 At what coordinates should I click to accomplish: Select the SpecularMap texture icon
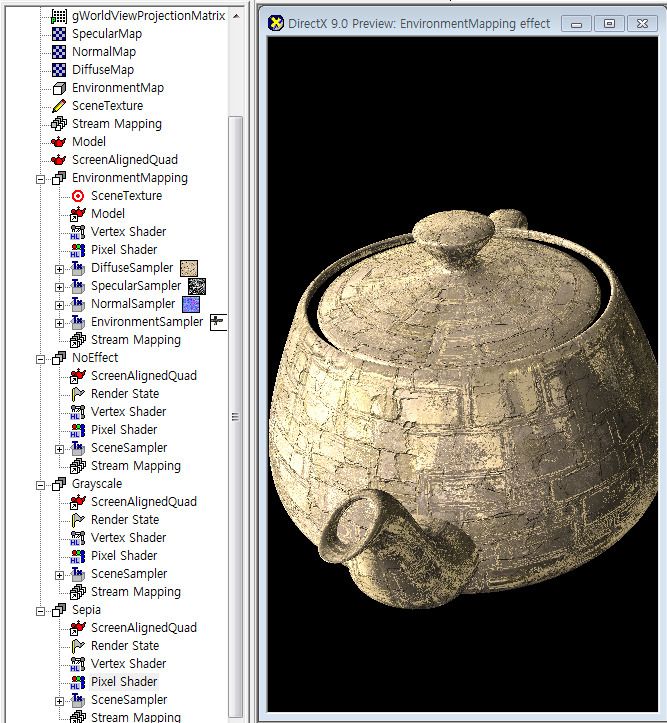pos(59,34)
